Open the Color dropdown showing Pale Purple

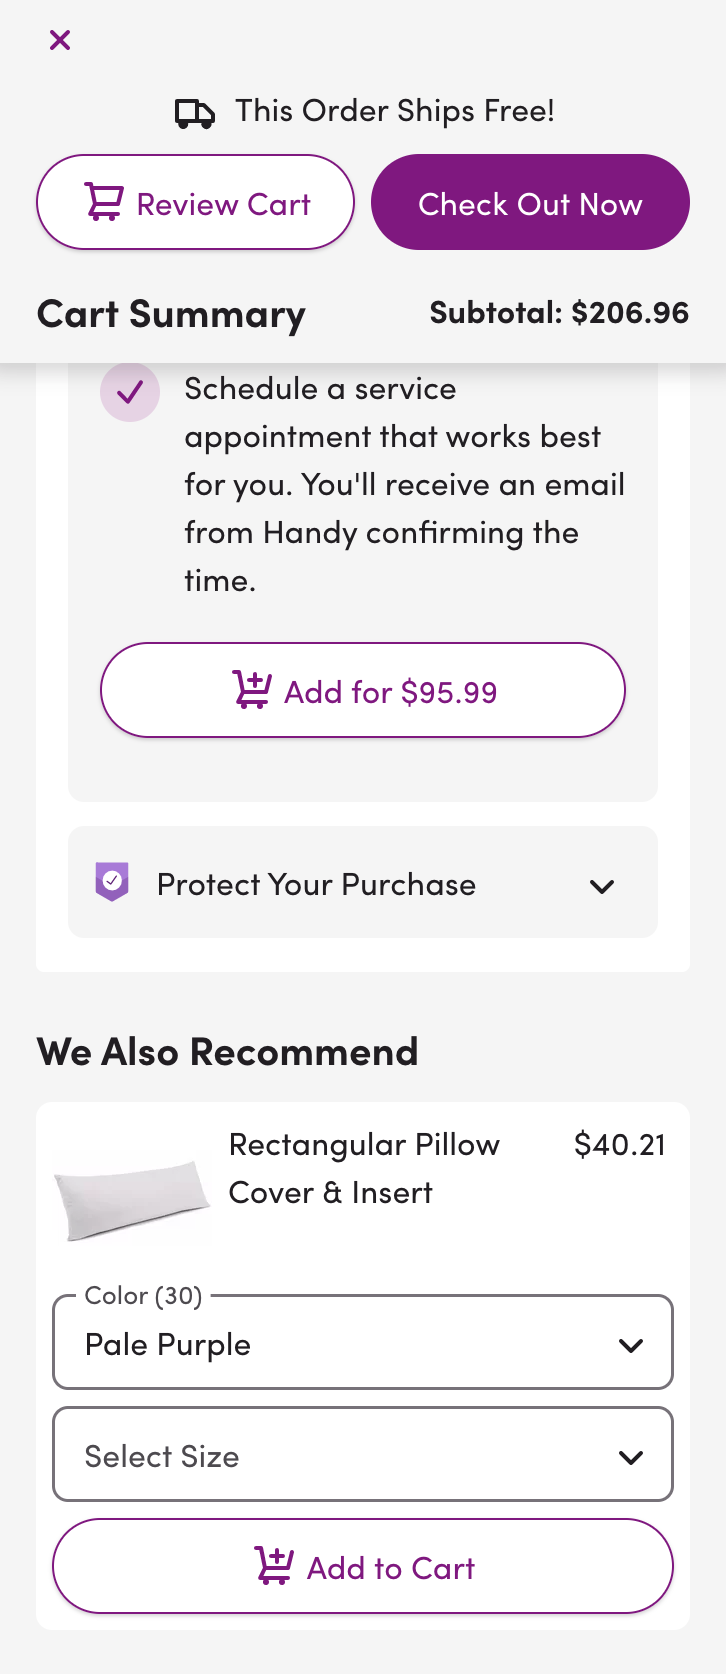pyautogui.click(x=362, y=1343)
